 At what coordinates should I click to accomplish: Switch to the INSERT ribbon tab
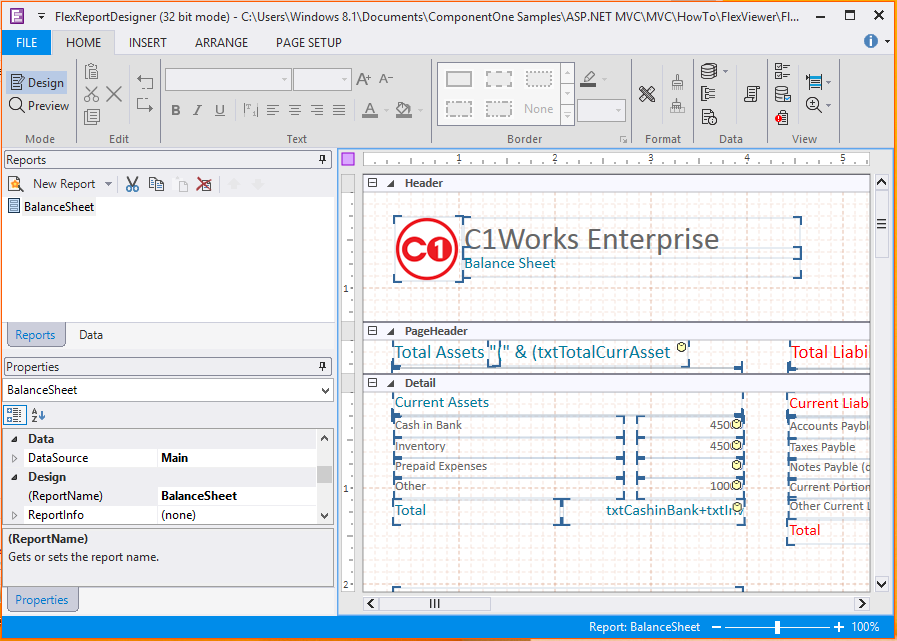(148, 43)
